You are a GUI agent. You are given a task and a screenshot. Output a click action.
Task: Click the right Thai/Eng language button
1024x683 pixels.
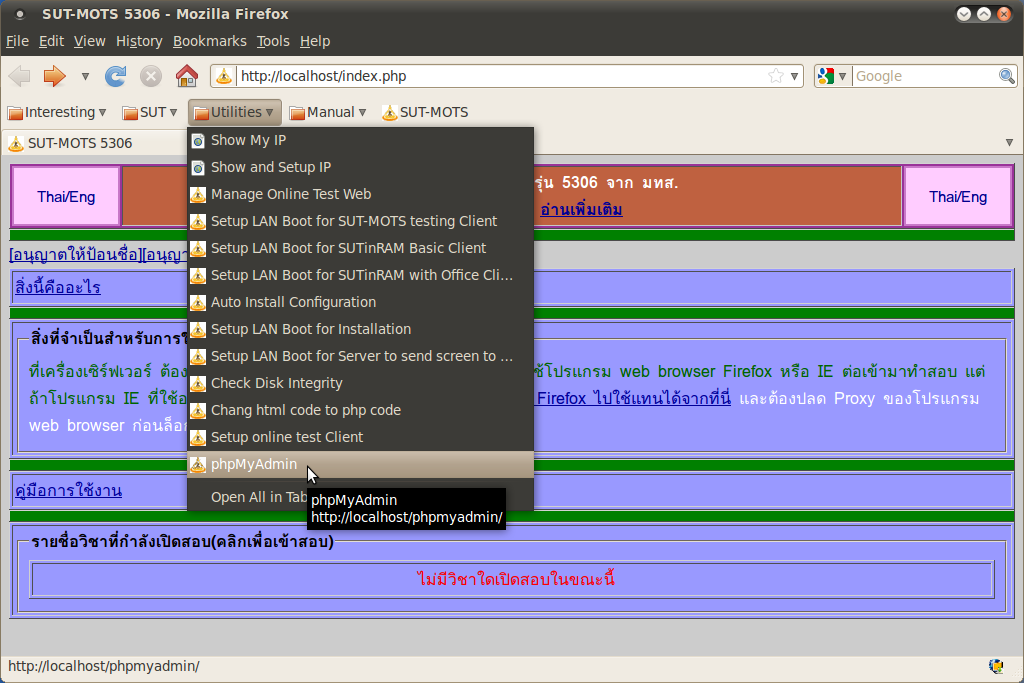point(958,197)
